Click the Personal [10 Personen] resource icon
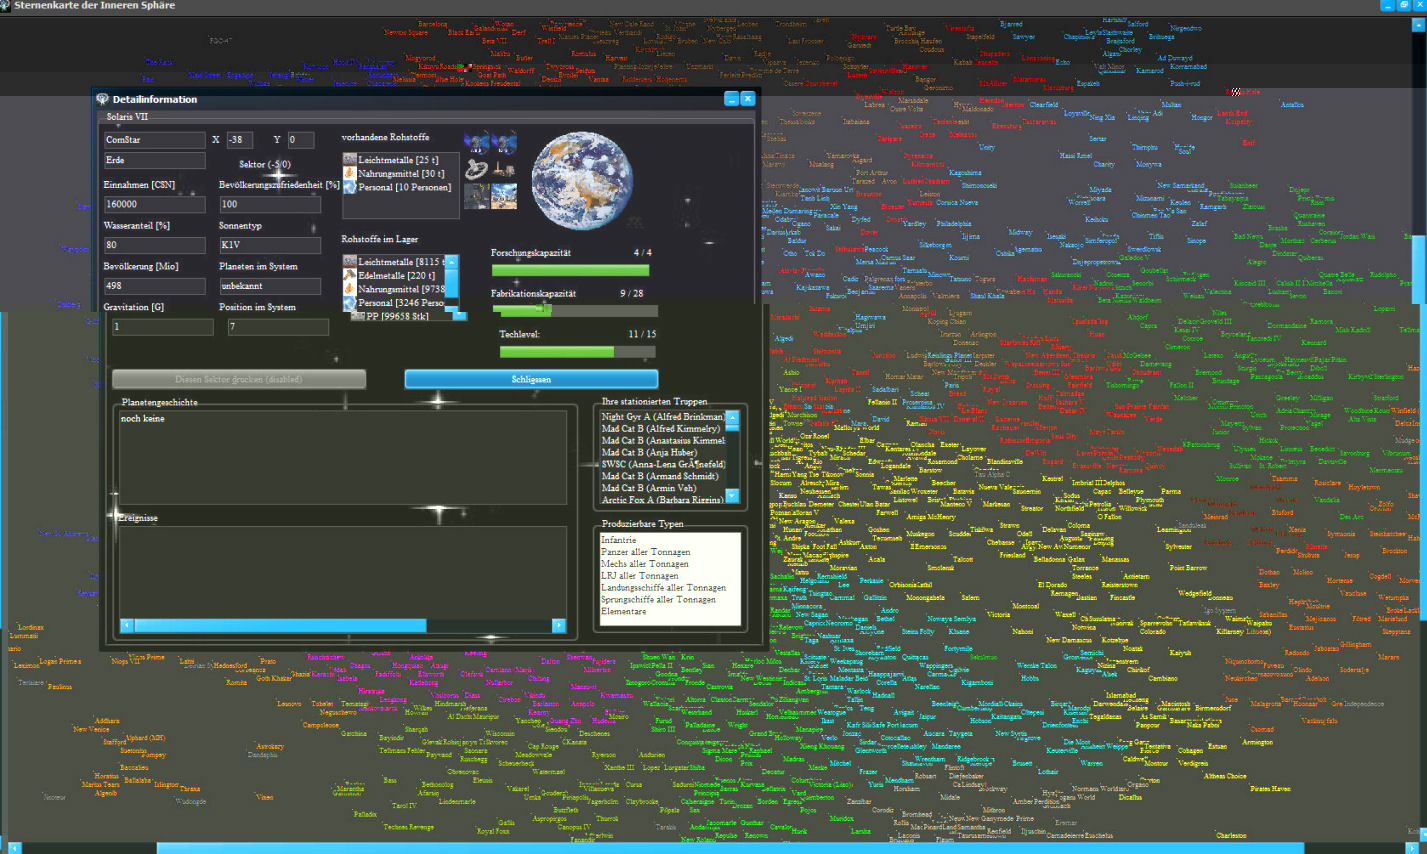The height and width of the screenshot is (854, 1427). (350, 187)
